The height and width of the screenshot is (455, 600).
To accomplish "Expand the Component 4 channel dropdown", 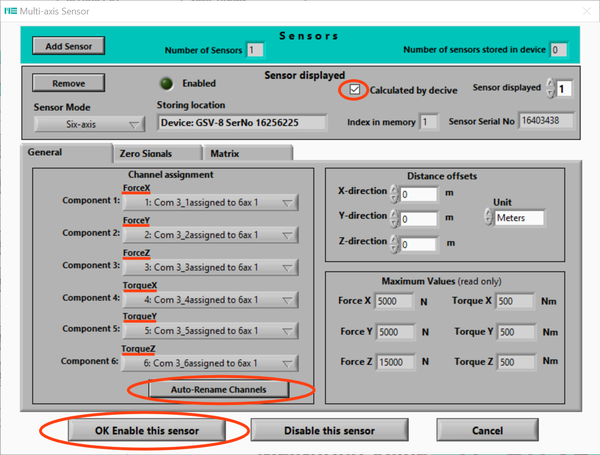I will pos(209,299).
